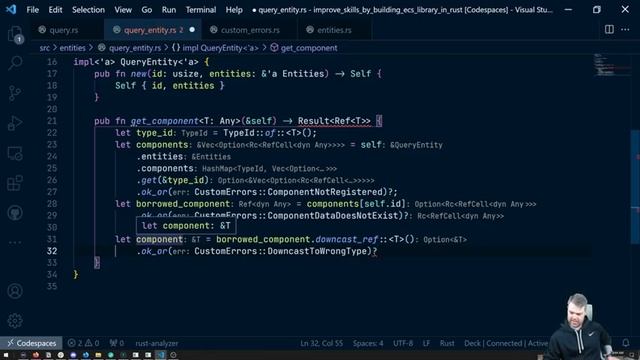This screenshot has width=640, height=360.
Task: Click the notifications bell in status bar
Action: 625,343
